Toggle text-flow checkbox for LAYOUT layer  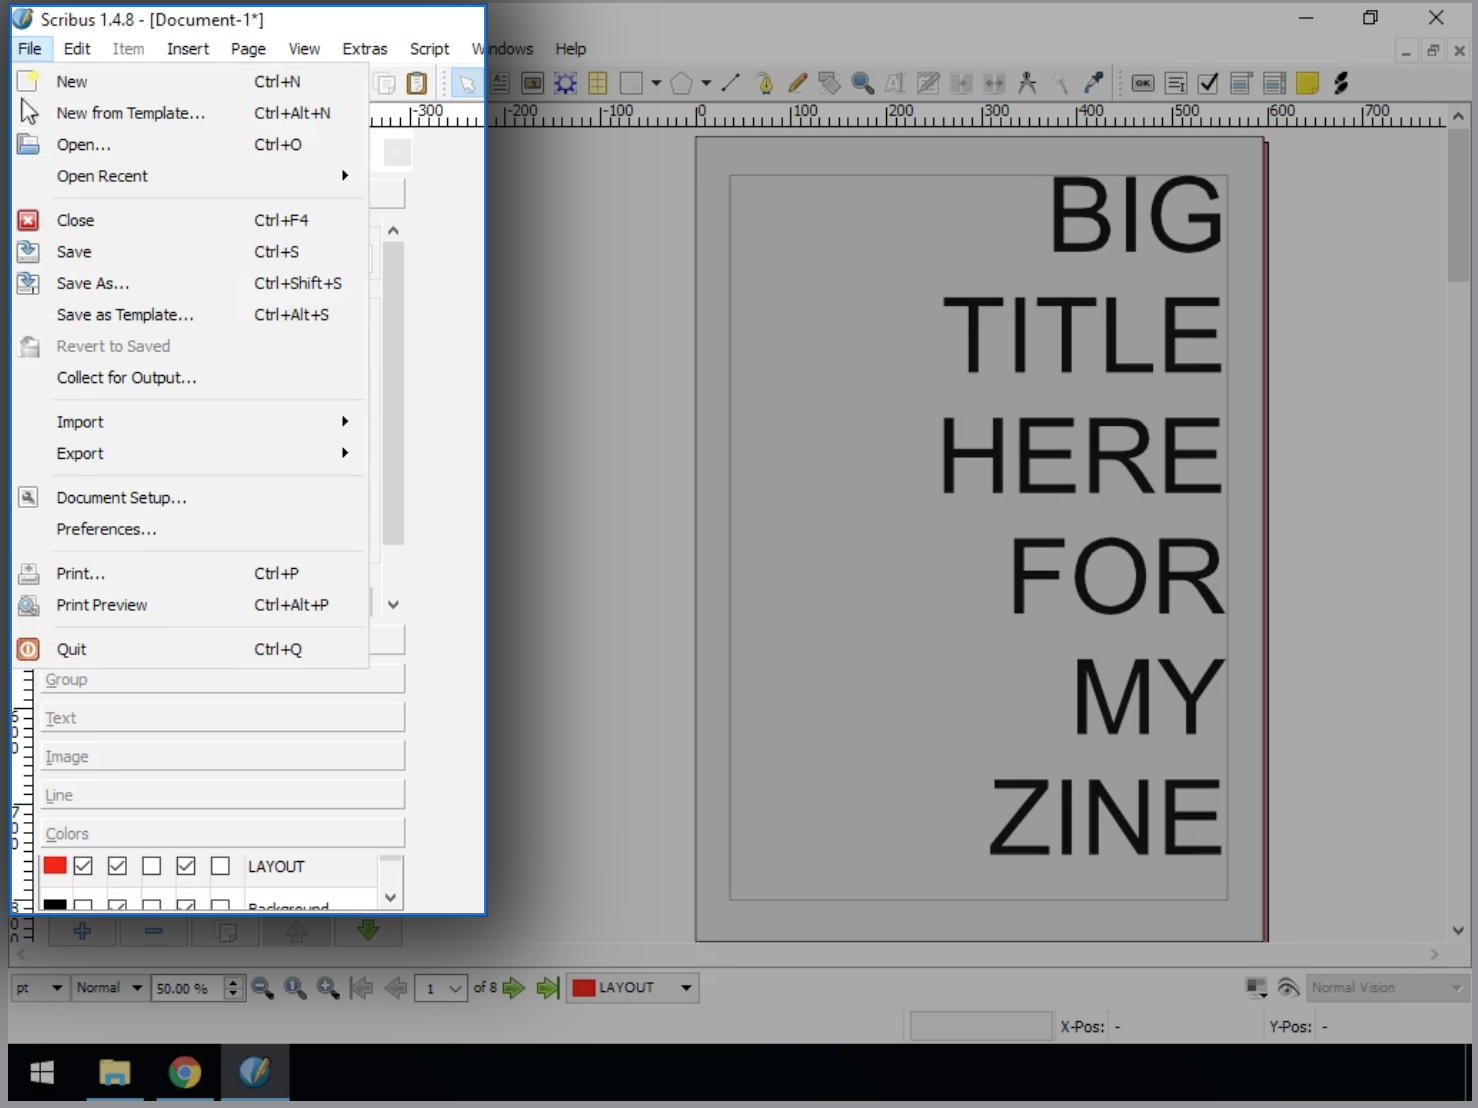(x=186, y=866)
